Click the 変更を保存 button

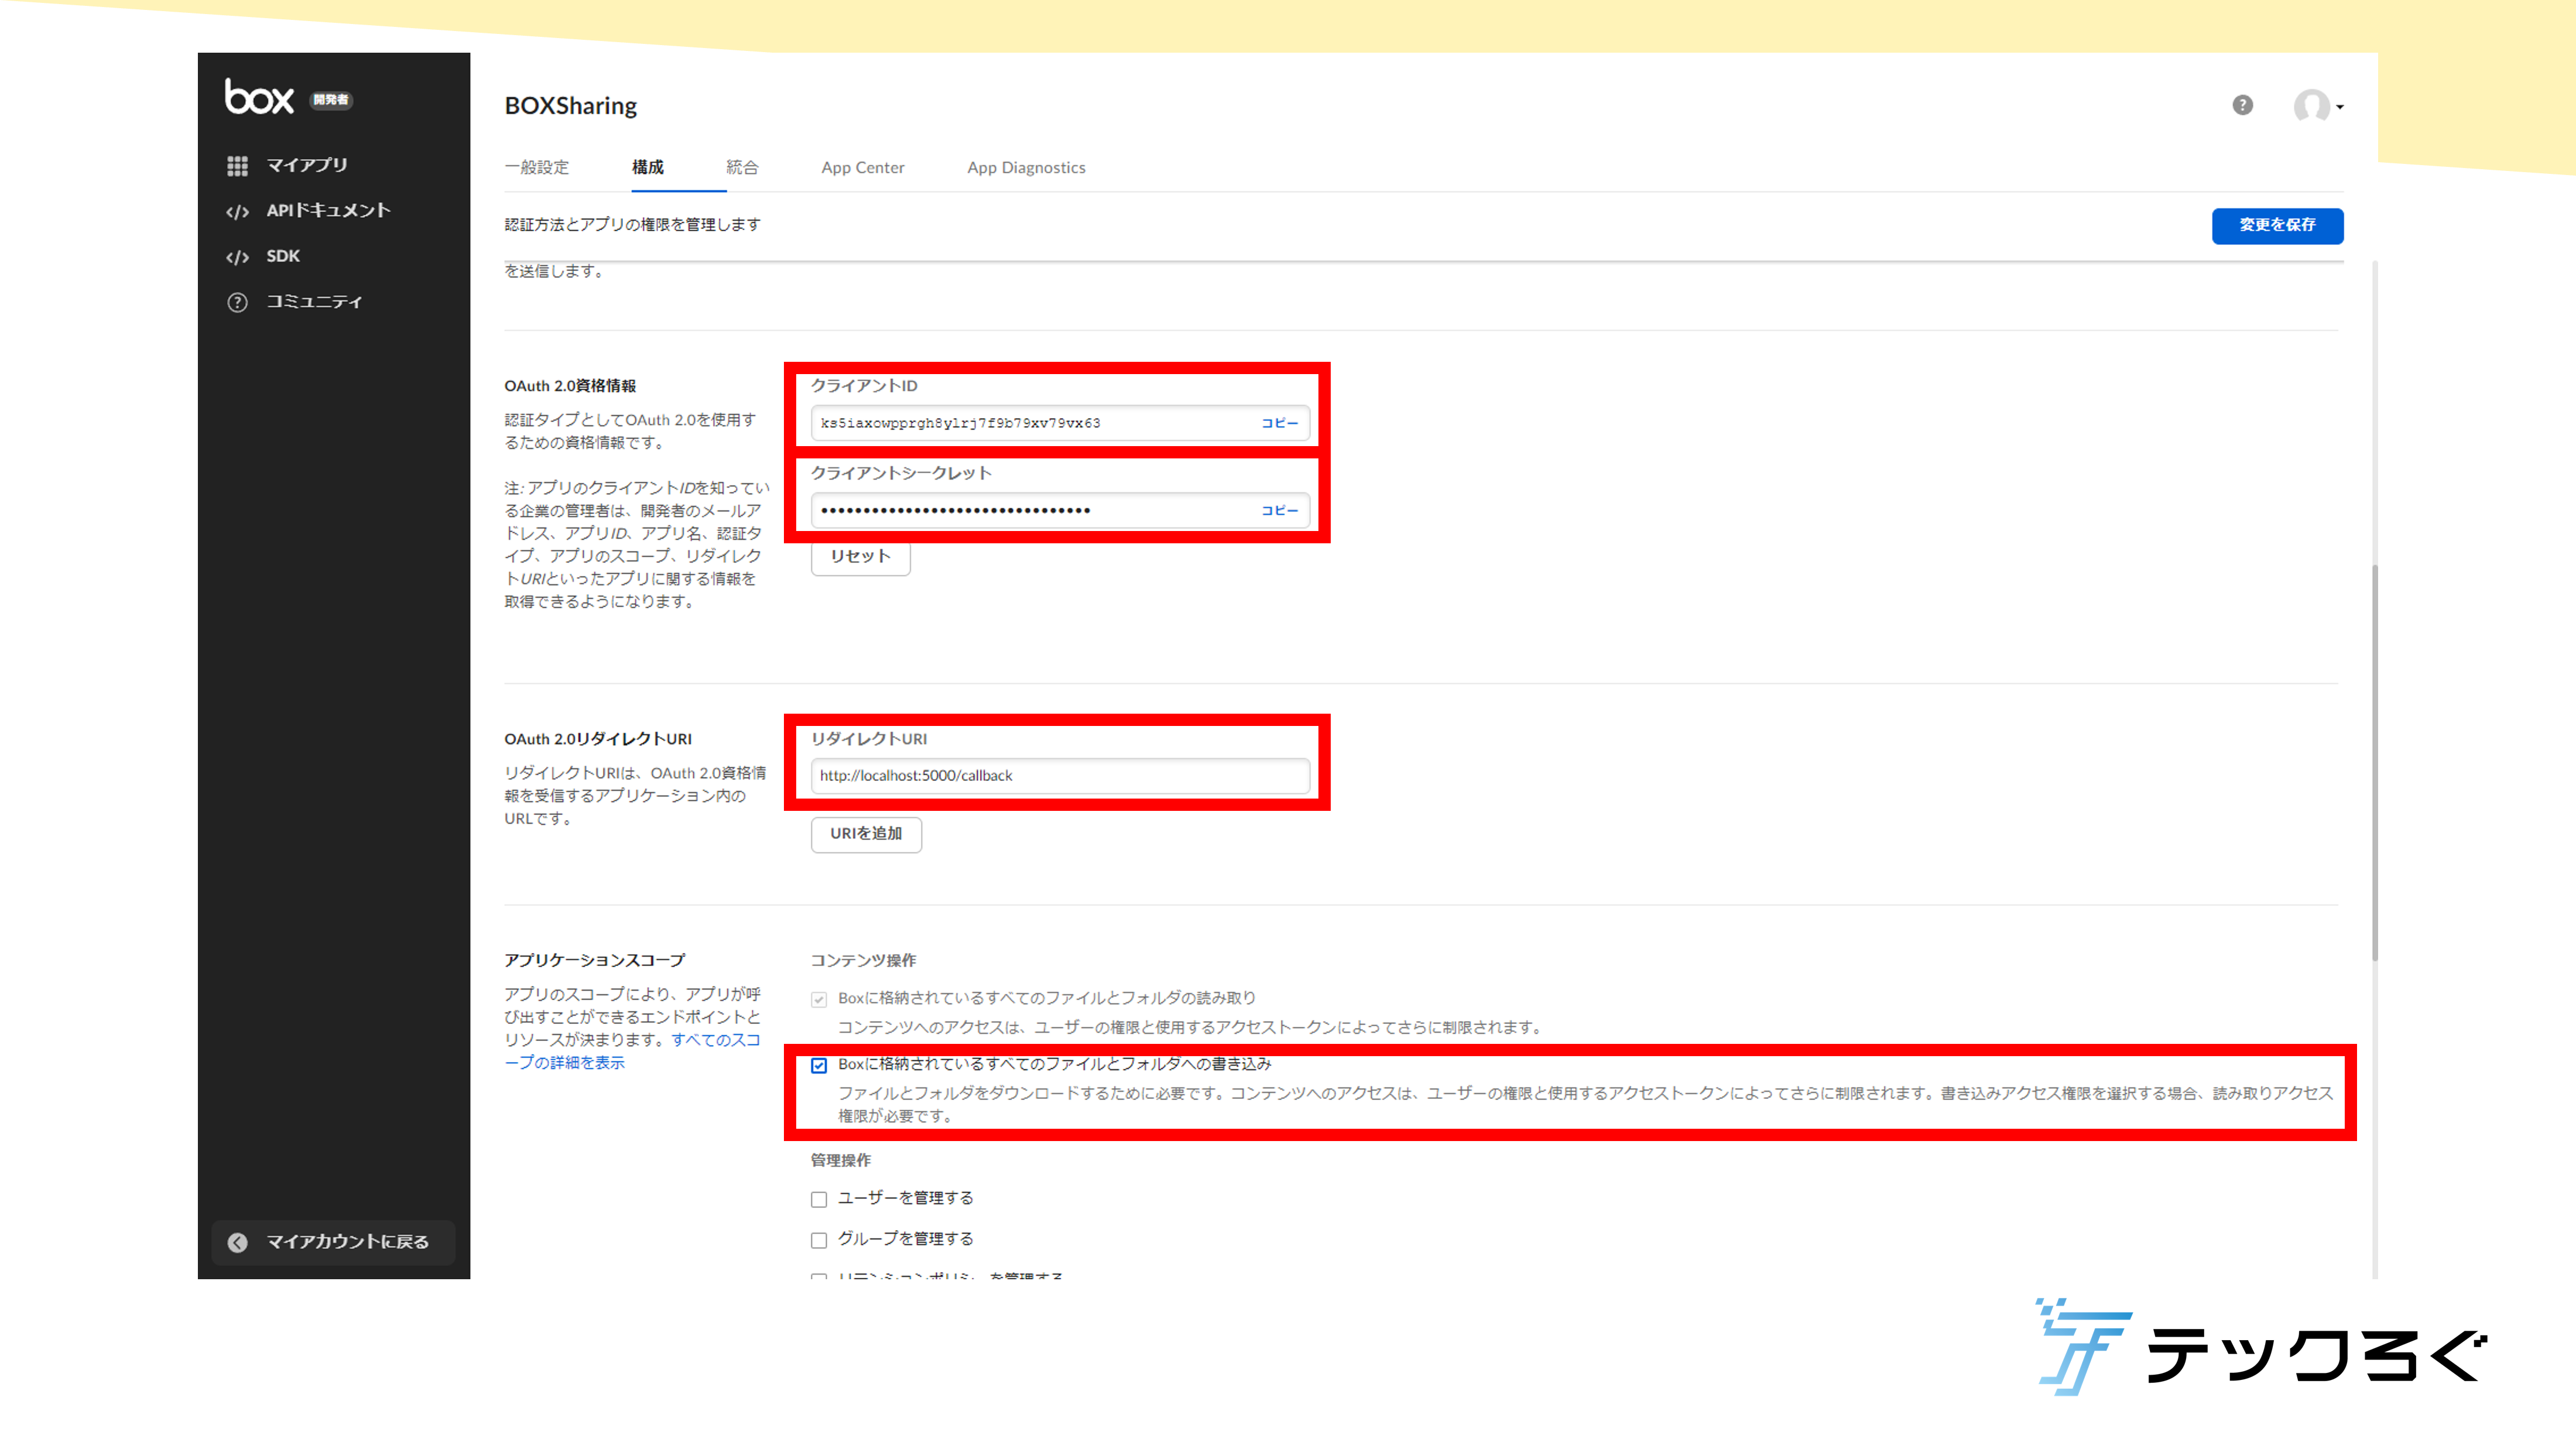[2277, 225]
